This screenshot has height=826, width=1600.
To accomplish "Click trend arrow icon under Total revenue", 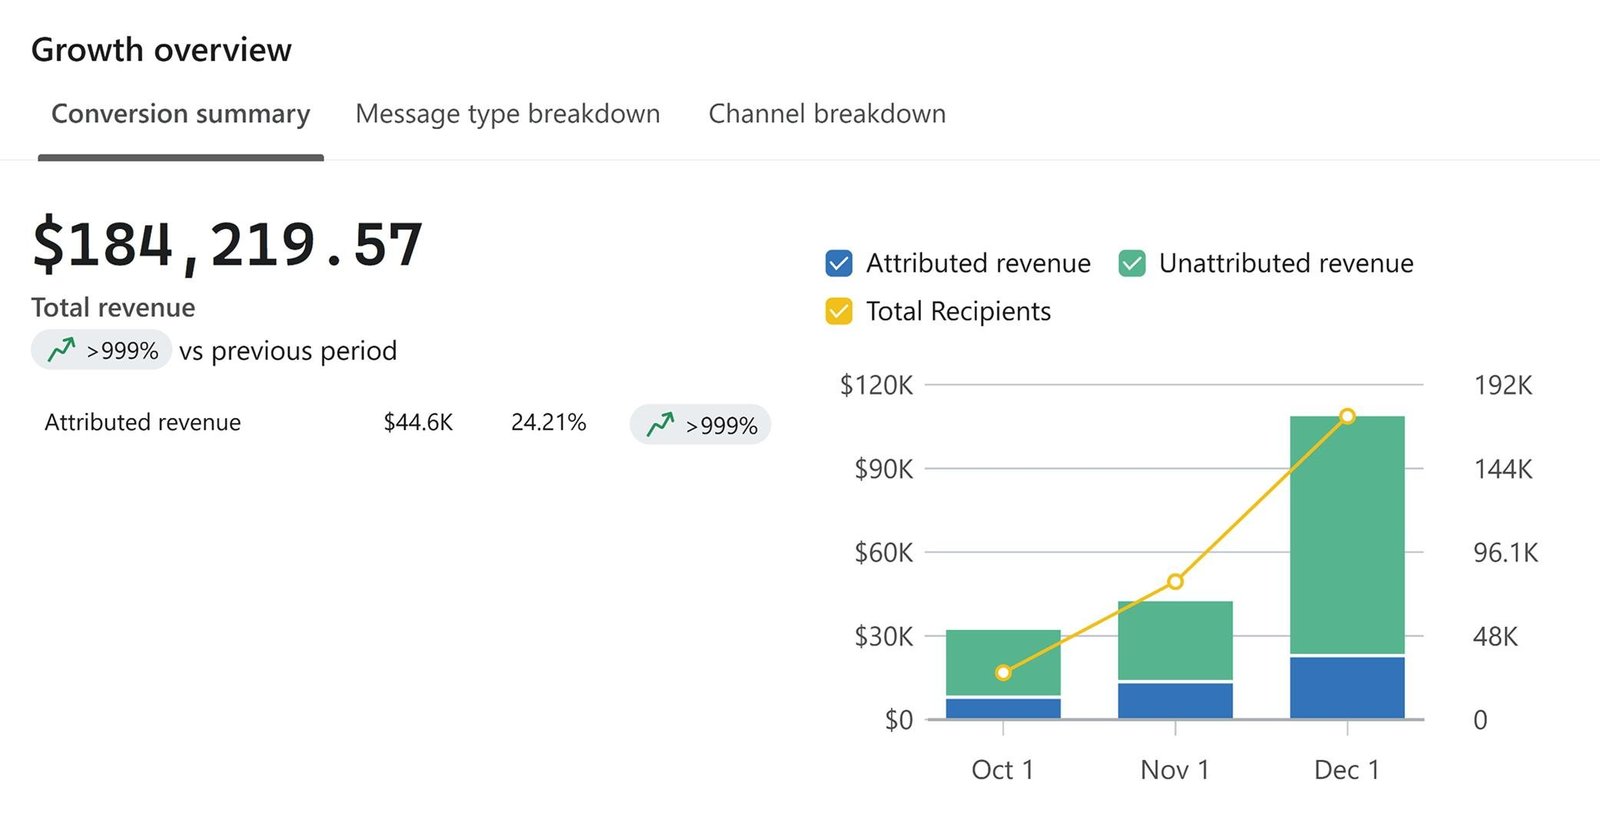I will 62,350.
